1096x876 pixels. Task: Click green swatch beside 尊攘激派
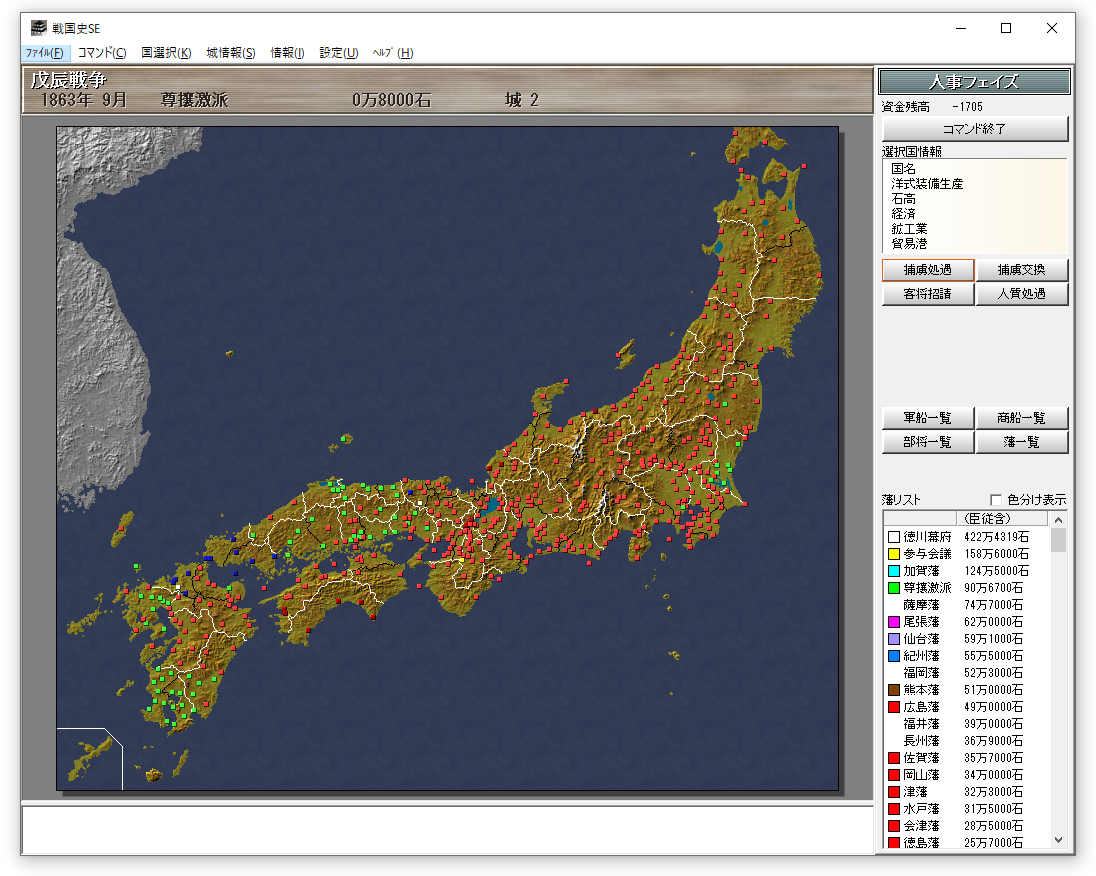click(x=893, y=588)
